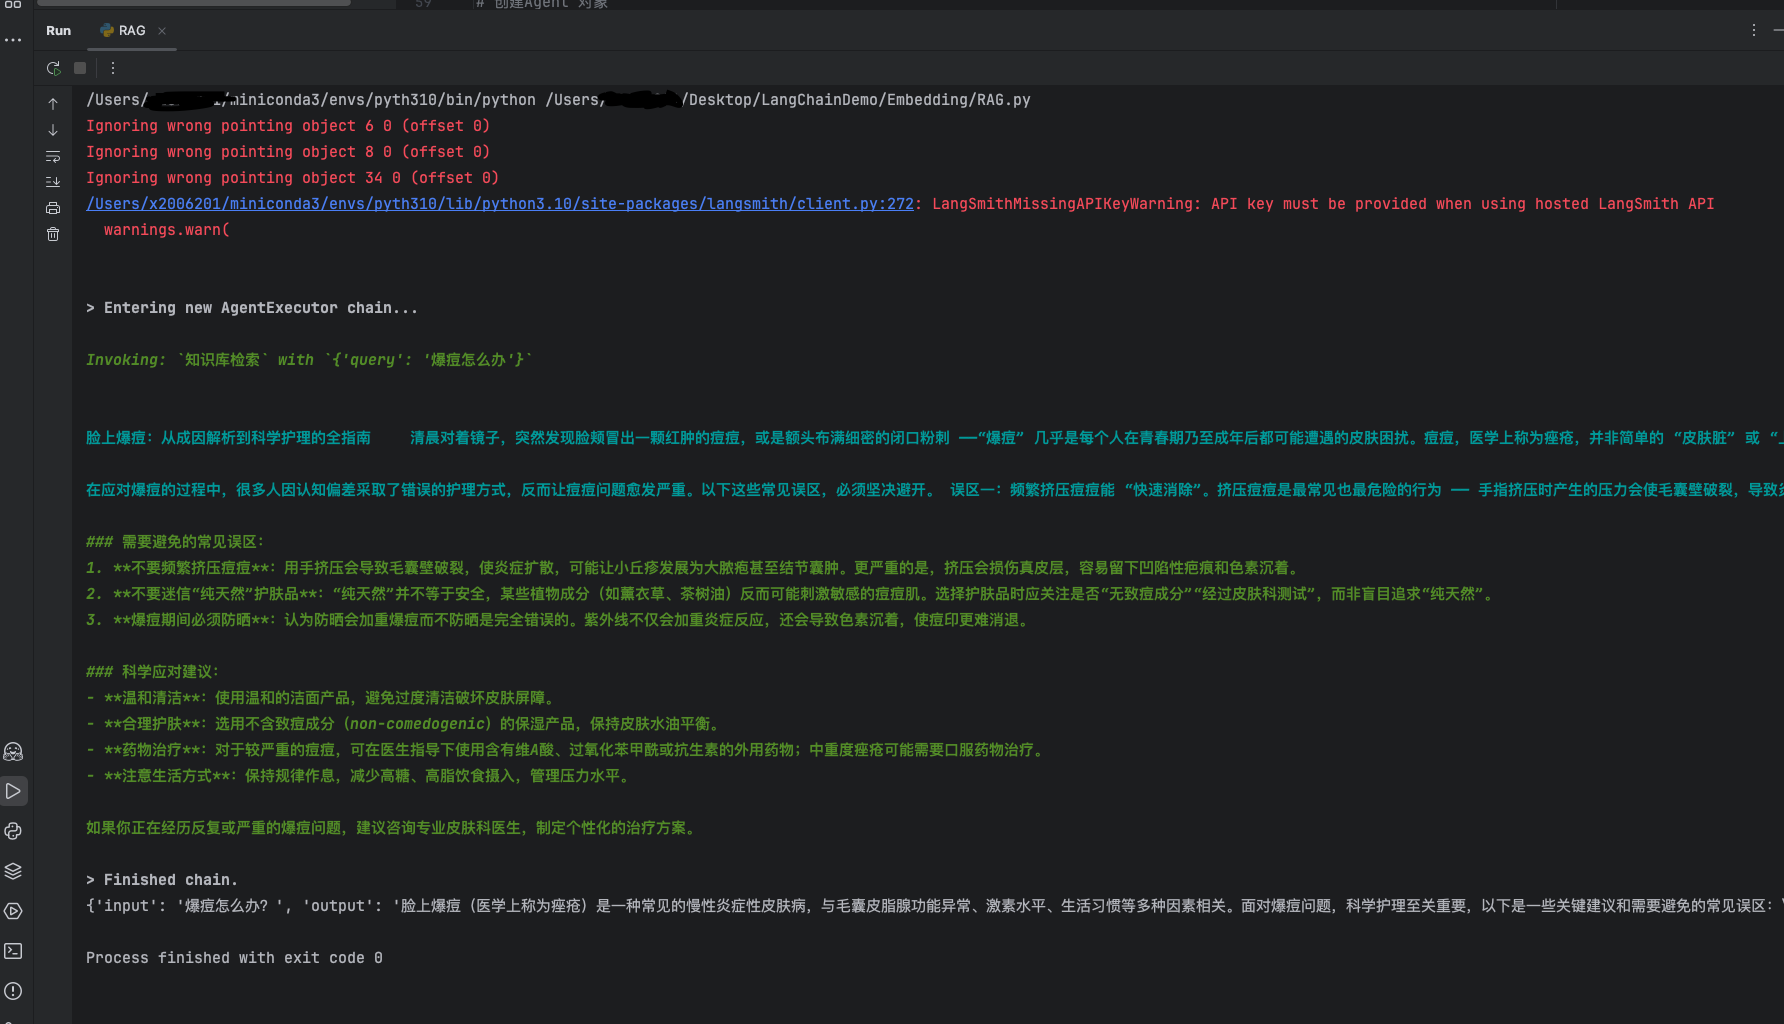Click 'Entering new AgentExecutor chain' line
The height and width of the screenshot is (1024, 1784).
click(252, 308)
